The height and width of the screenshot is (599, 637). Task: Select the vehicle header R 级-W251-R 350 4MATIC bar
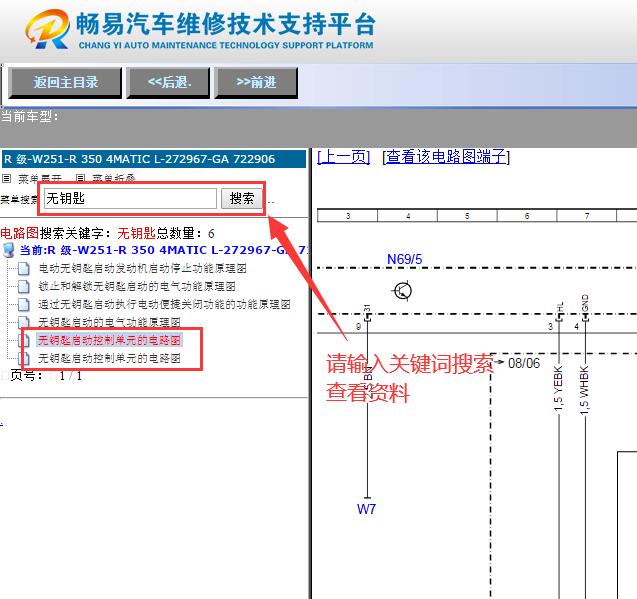154,159
